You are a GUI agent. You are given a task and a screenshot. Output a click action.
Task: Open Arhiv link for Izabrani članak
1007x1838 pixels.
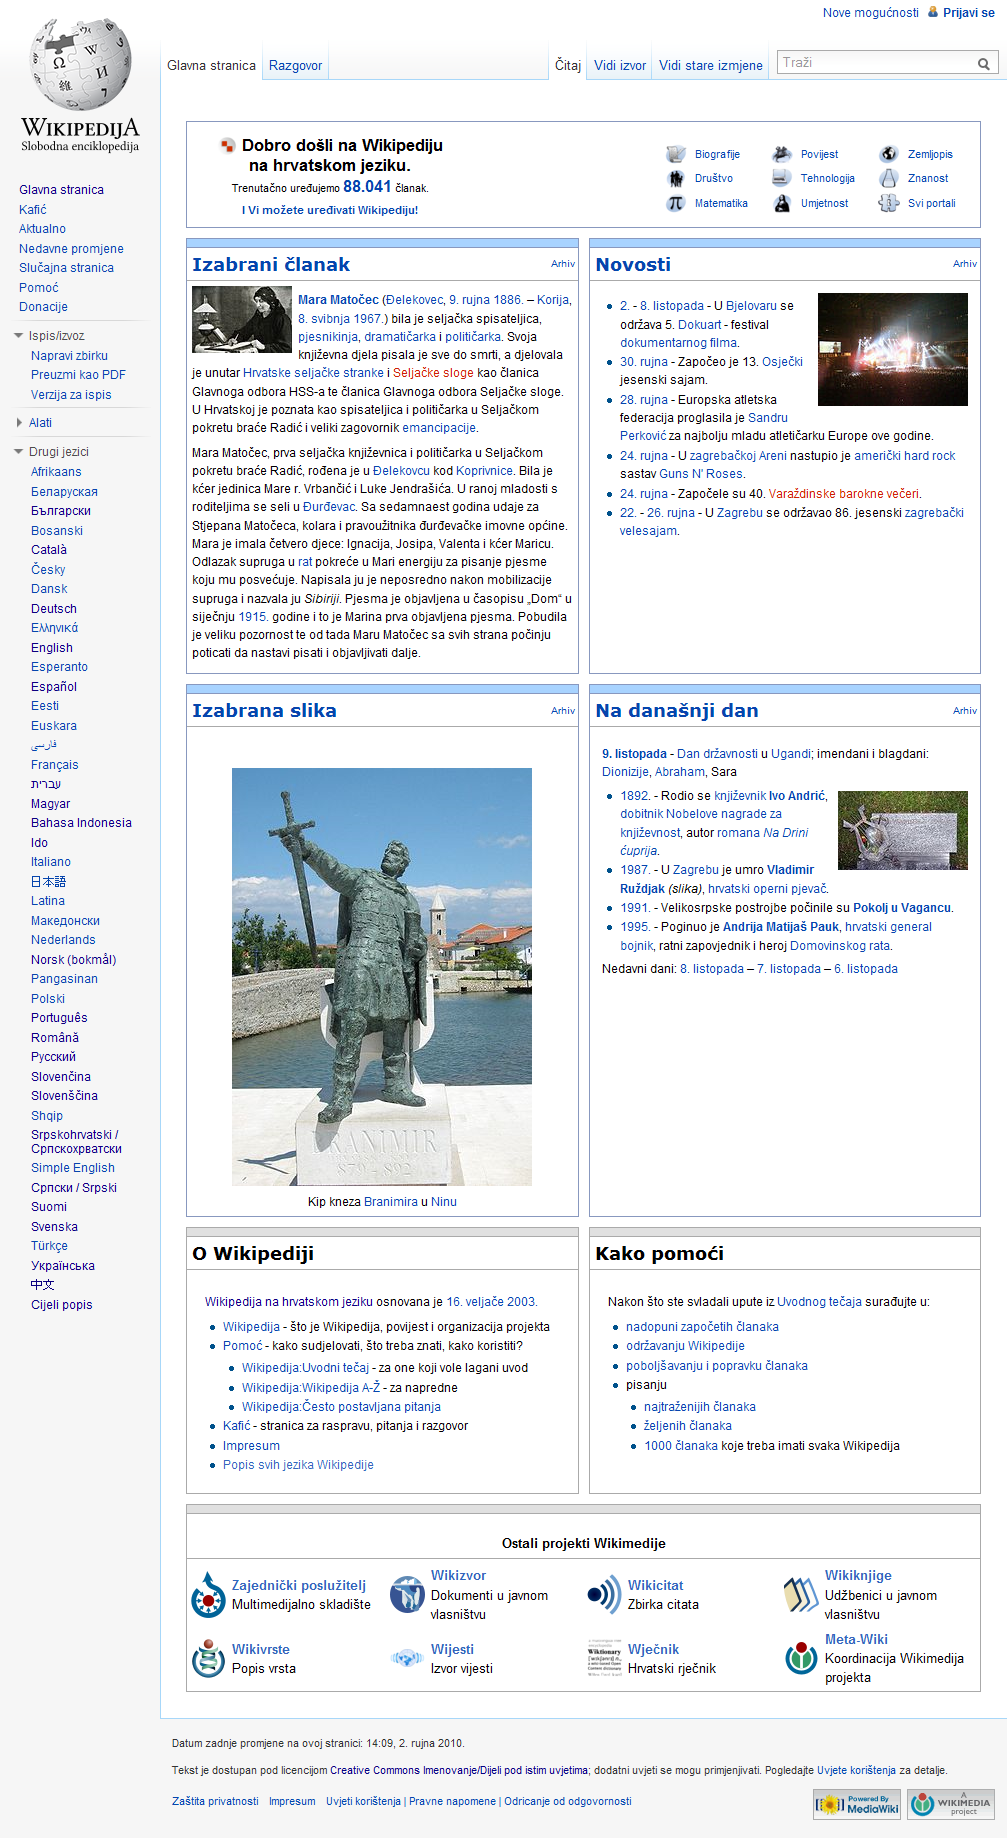(563, 264)
